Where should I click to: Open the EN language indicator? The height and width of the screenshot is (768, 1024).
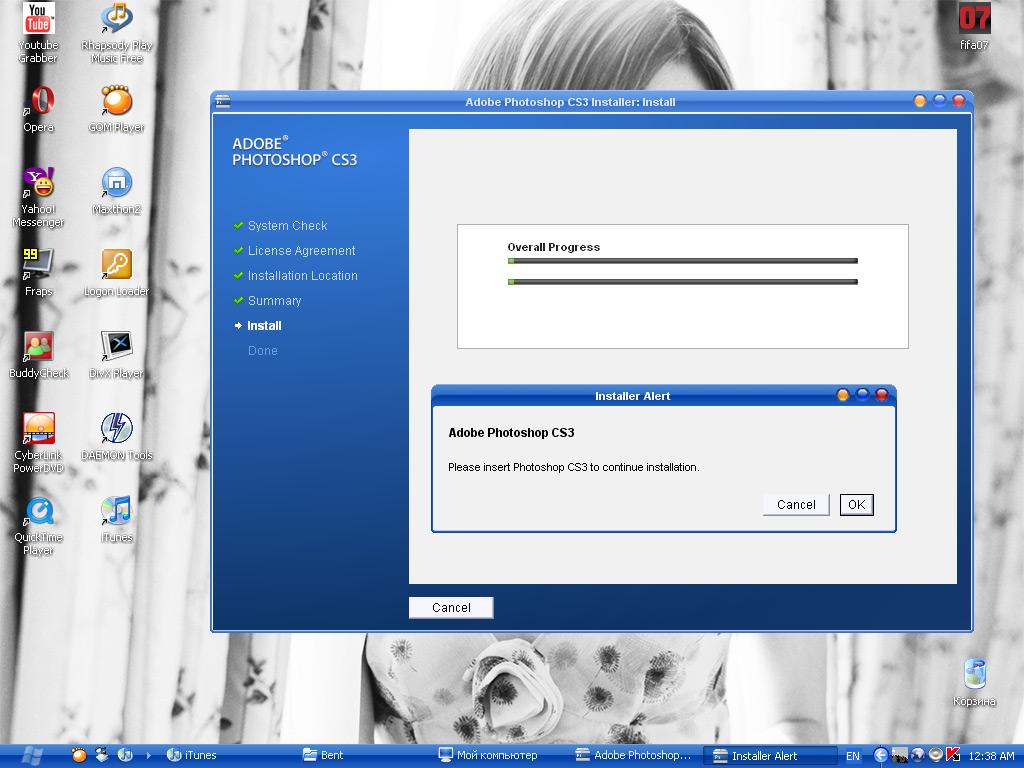[853, 756]
